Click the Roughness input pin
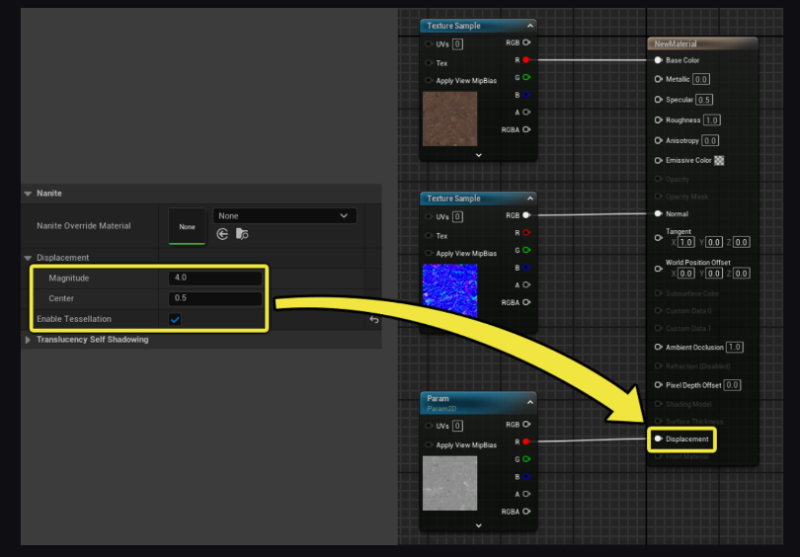Viewport: 800px width, 557px height. click(658, 120)
